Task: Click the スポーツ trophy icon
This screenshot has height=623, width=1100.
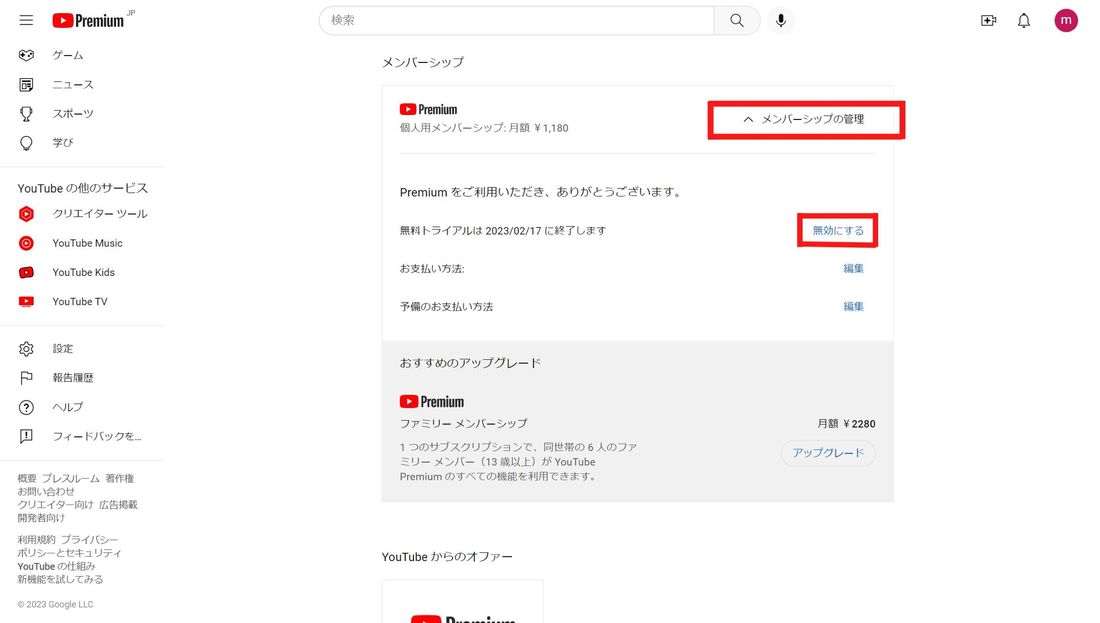Action: coord(26,114)
